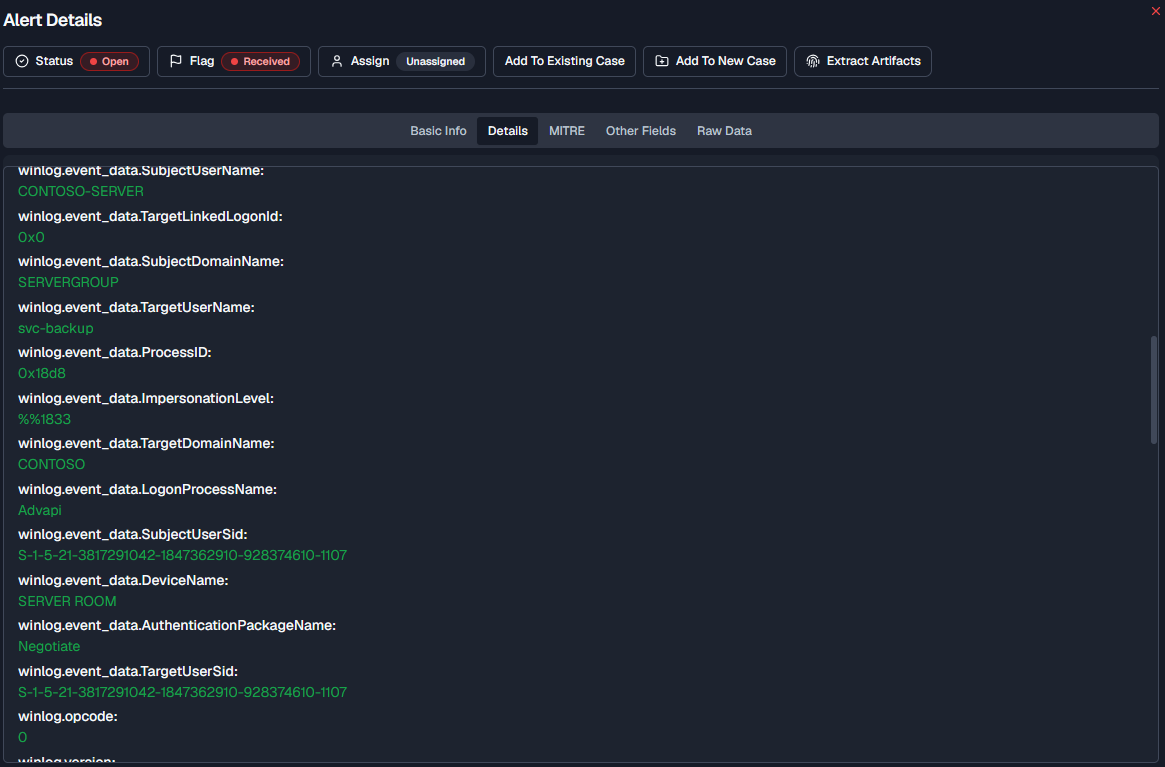This screenshot has height=767, width=1165.
Task: Click the Status checkmark circle icon
Action: pos(22,61)
